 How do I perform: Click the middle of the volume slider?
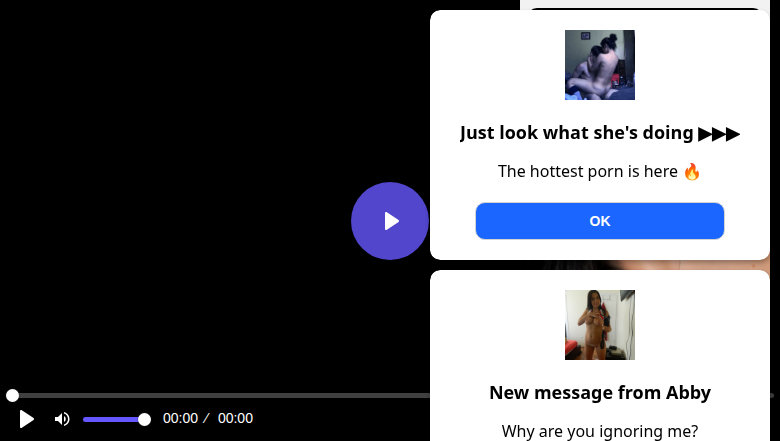113,419
